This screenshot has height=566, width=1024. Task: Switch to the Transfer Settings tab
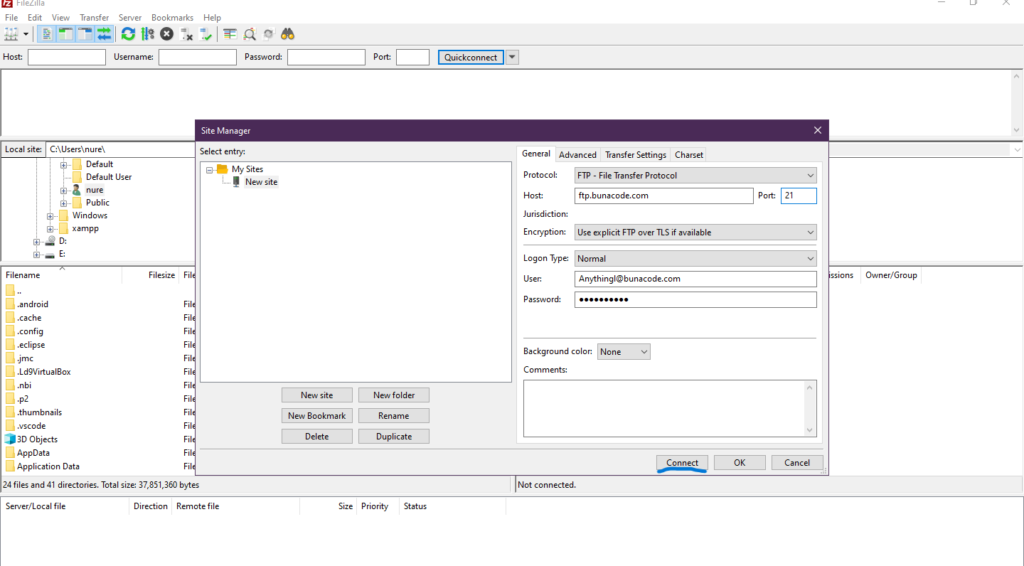click(635, 155)
